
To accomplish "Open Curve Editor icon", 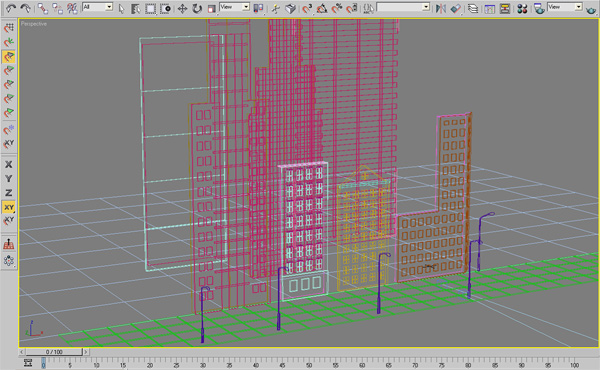I will tap(489, 8).
